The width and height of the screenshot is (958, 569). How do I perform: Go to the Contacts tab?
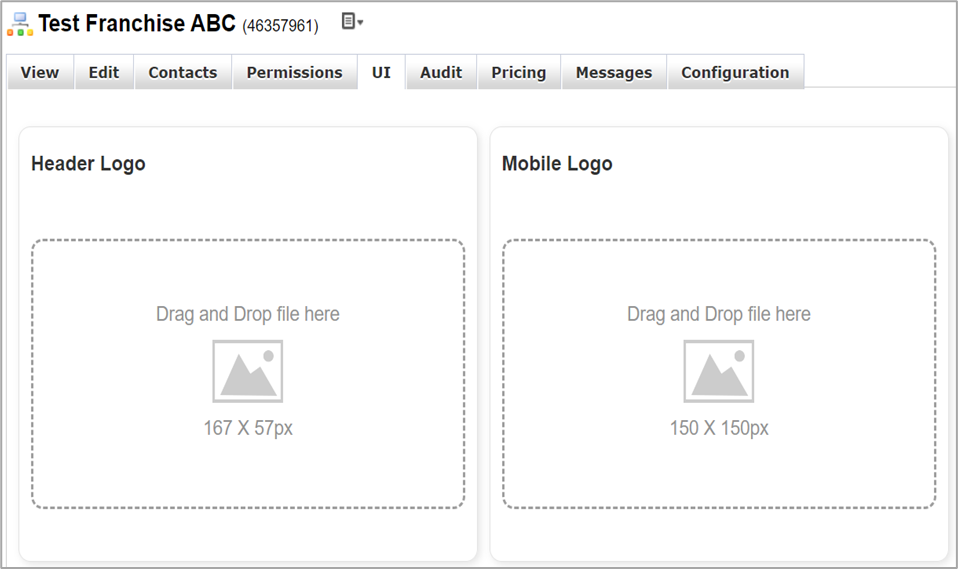183,72
